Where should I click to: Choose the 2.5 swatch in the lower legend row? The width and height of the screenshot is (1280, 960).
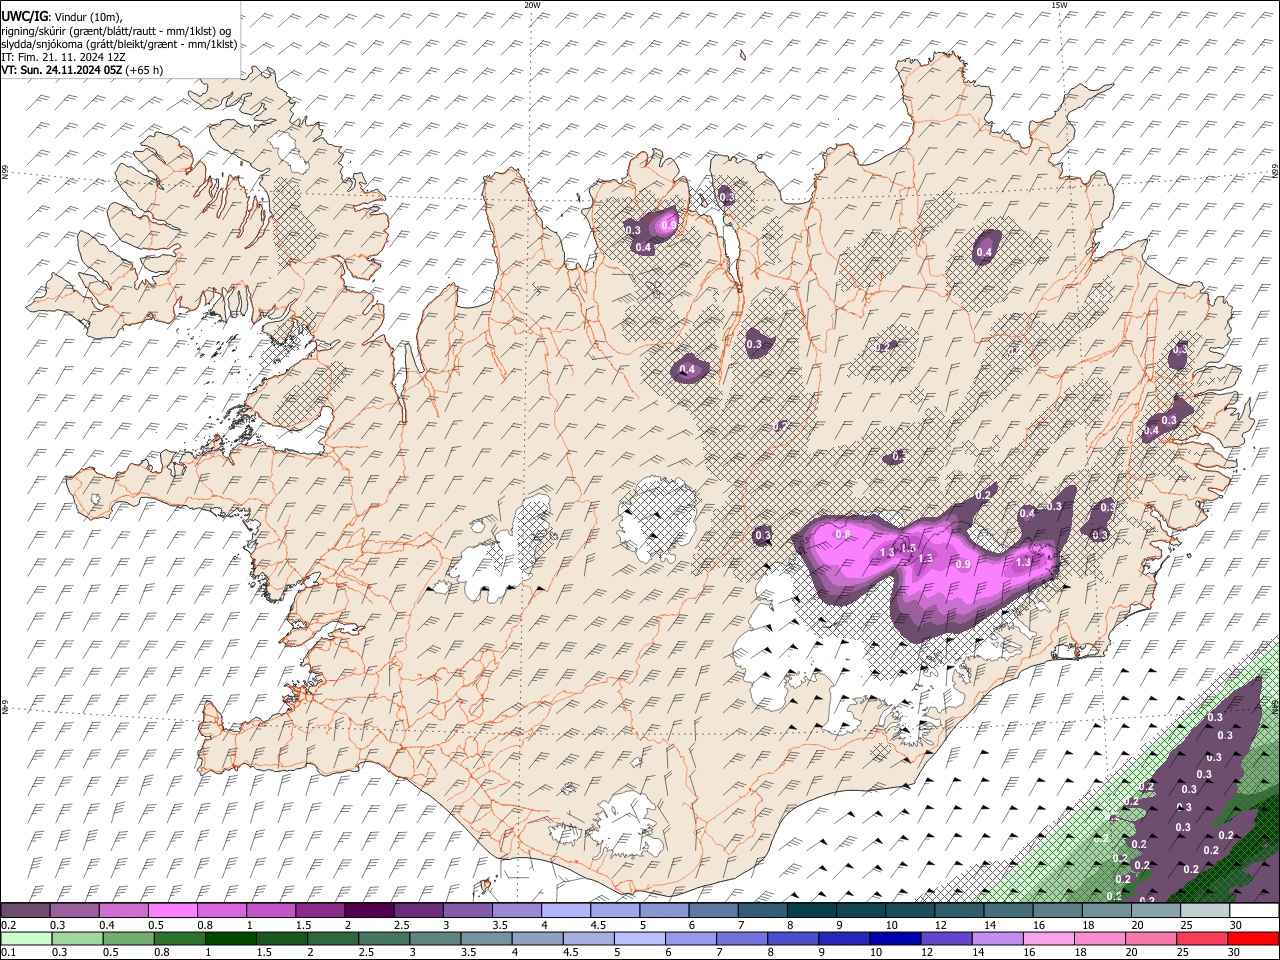[385, 938]
